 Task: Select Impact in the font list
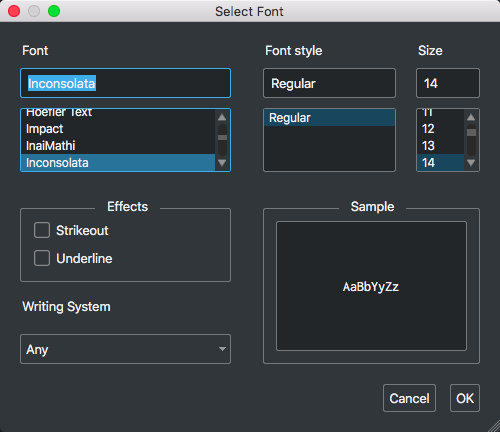click(x=118, y=129)
